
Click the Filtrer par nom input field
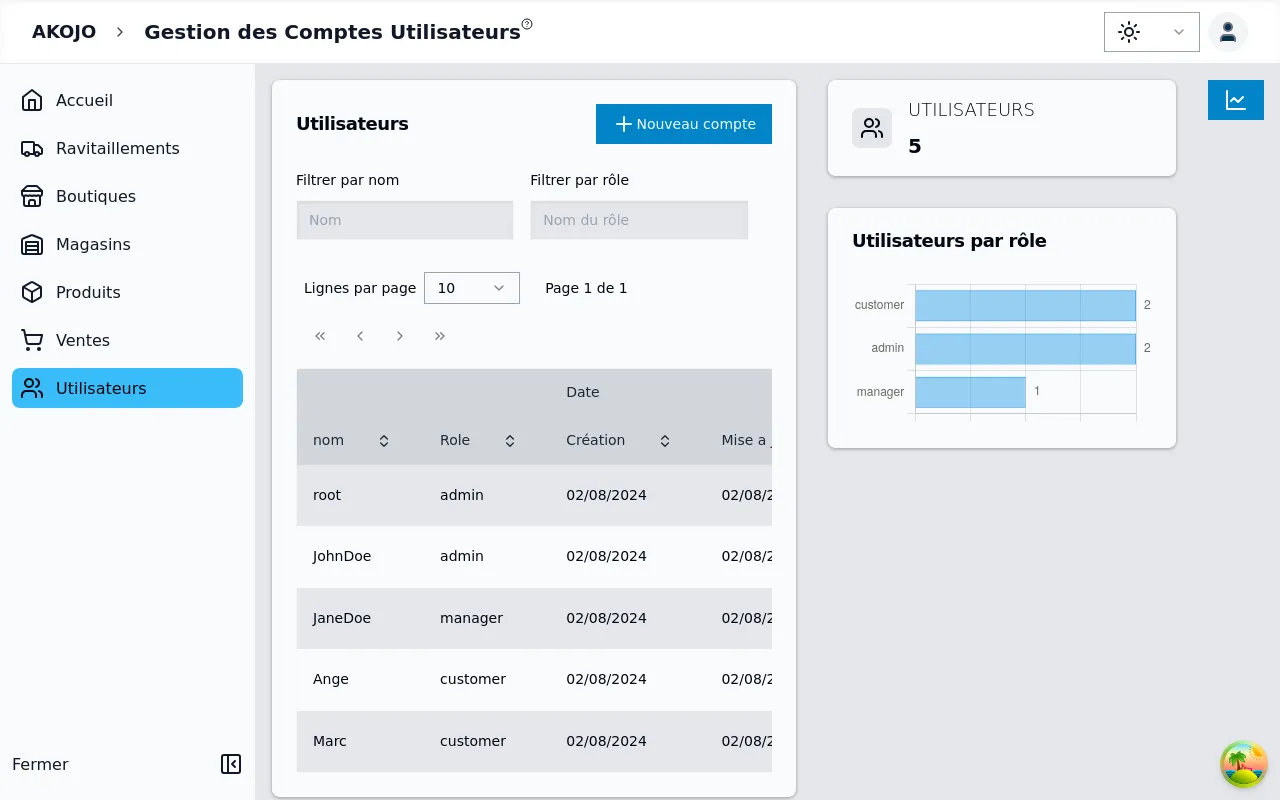pyautogui.click(x=404, y=220)
